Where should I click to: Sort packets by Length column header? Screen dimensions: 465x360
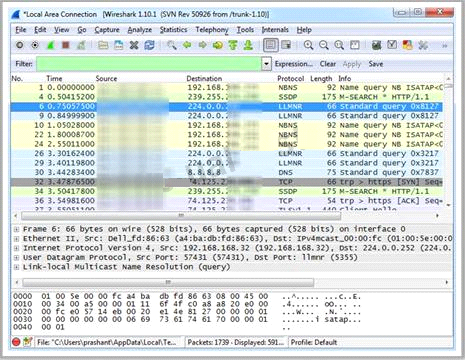321,78
